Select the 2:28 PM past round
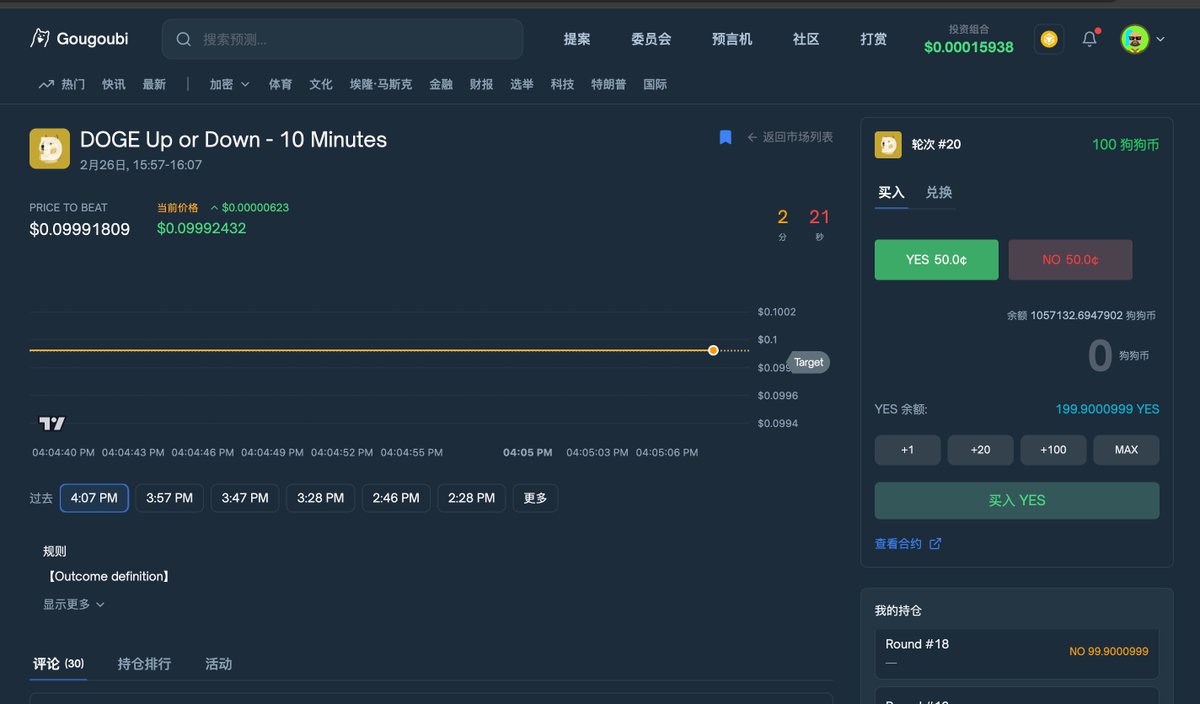This screenshot has height=704, width=1200. (x=472, y=498)
